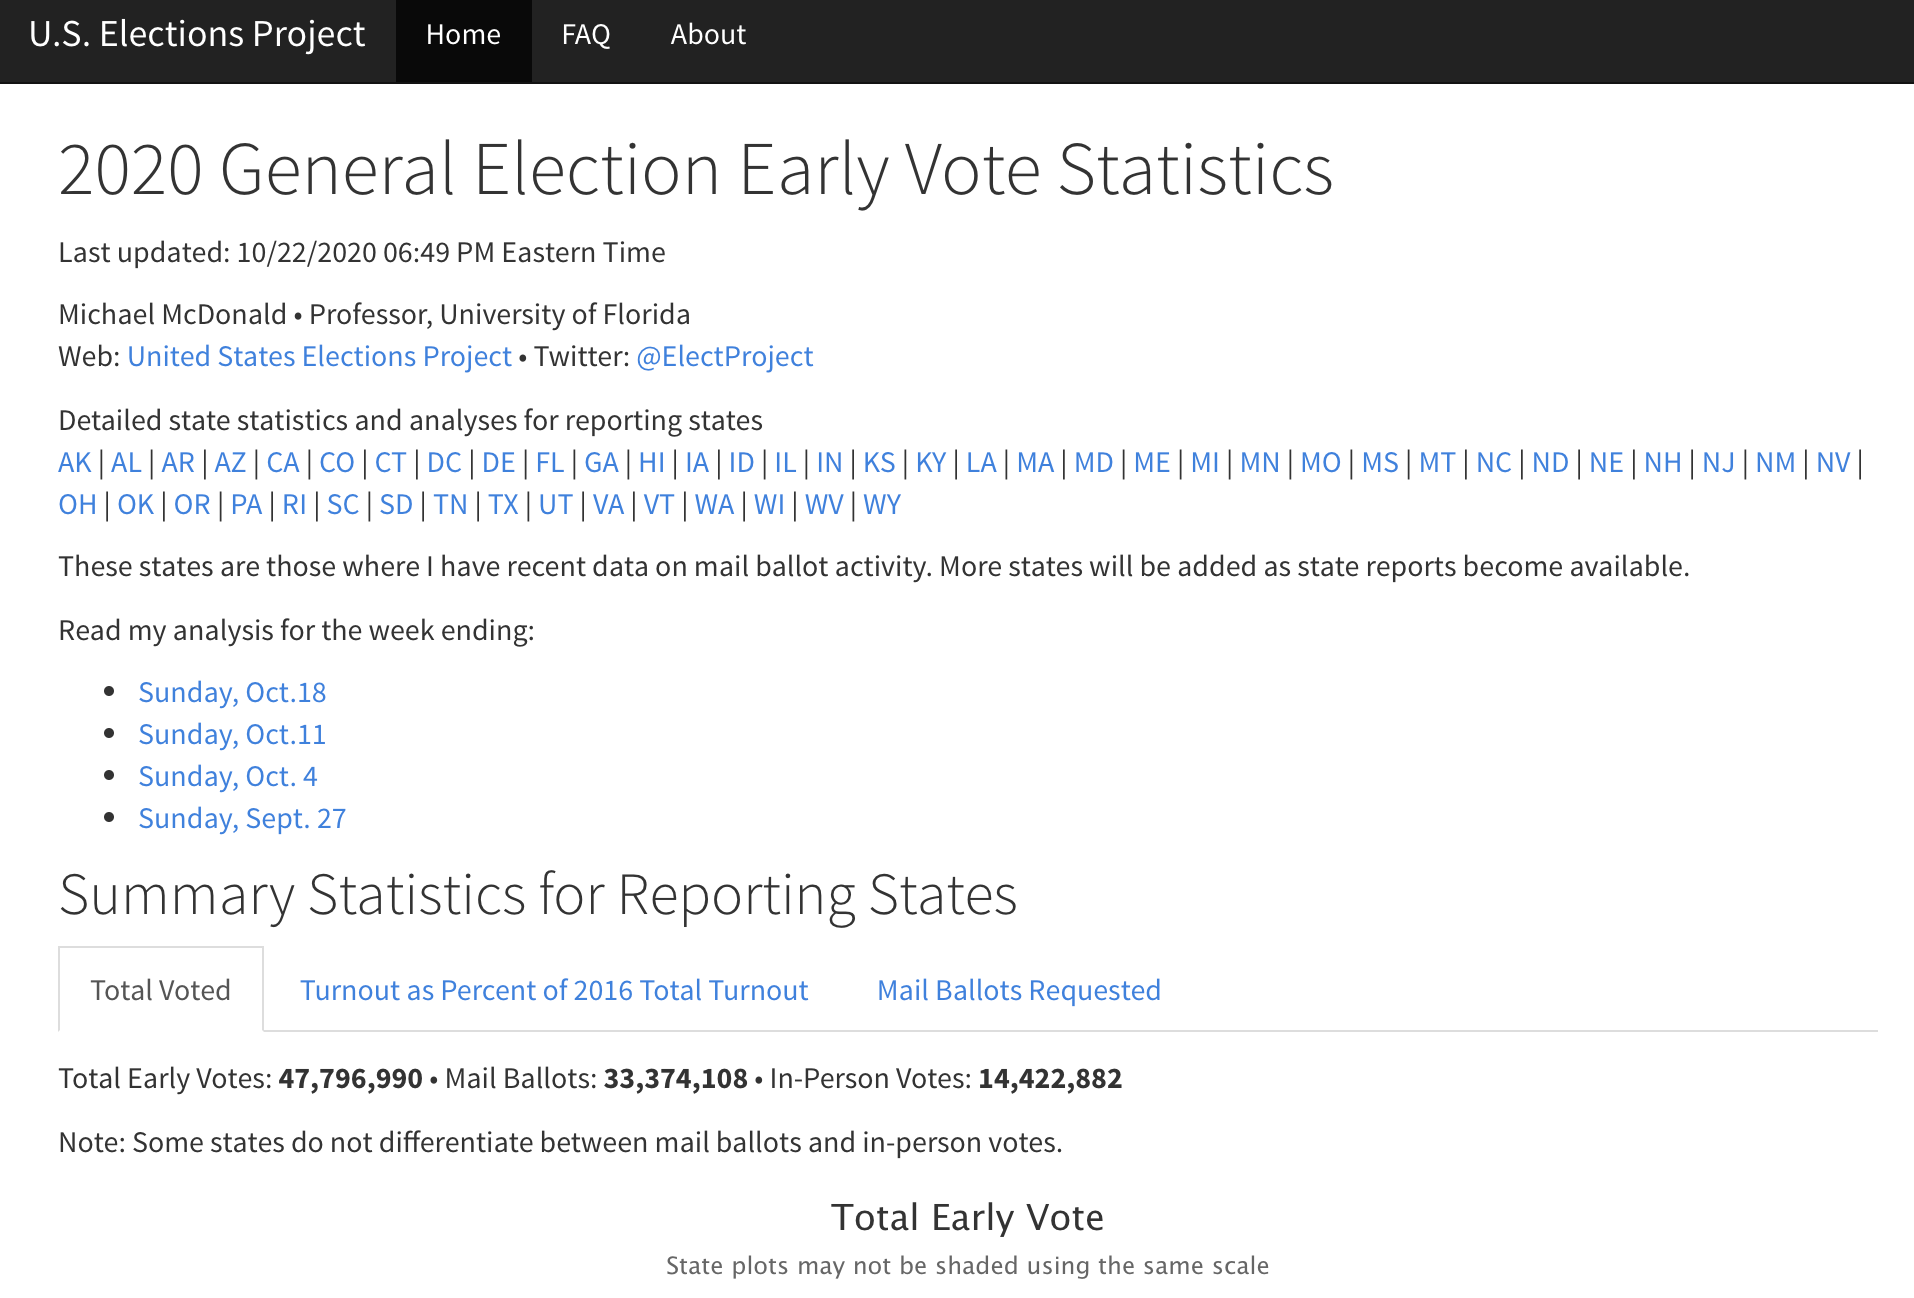View the Mail Ballots Requested tab
1914x1298 pixels.
tap(1018, 989)
